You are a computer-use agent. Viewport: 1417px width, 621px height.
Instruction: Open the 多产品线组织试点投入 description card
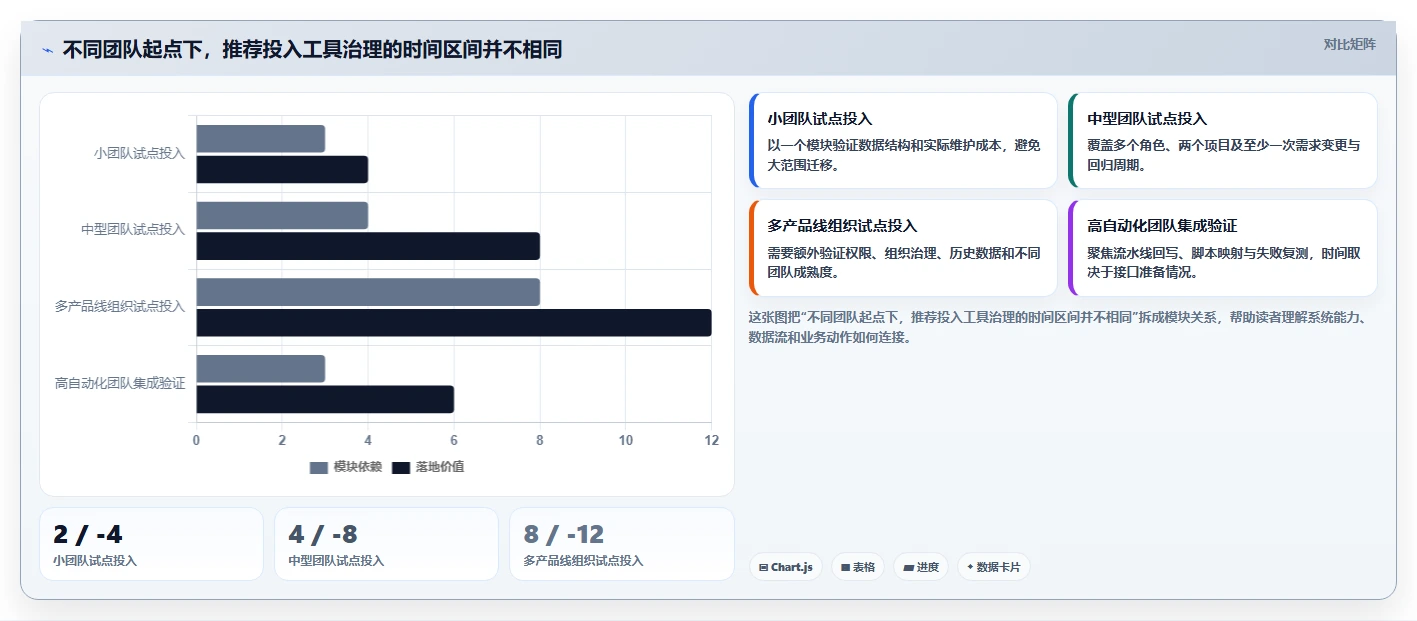[x=903, y=248]
